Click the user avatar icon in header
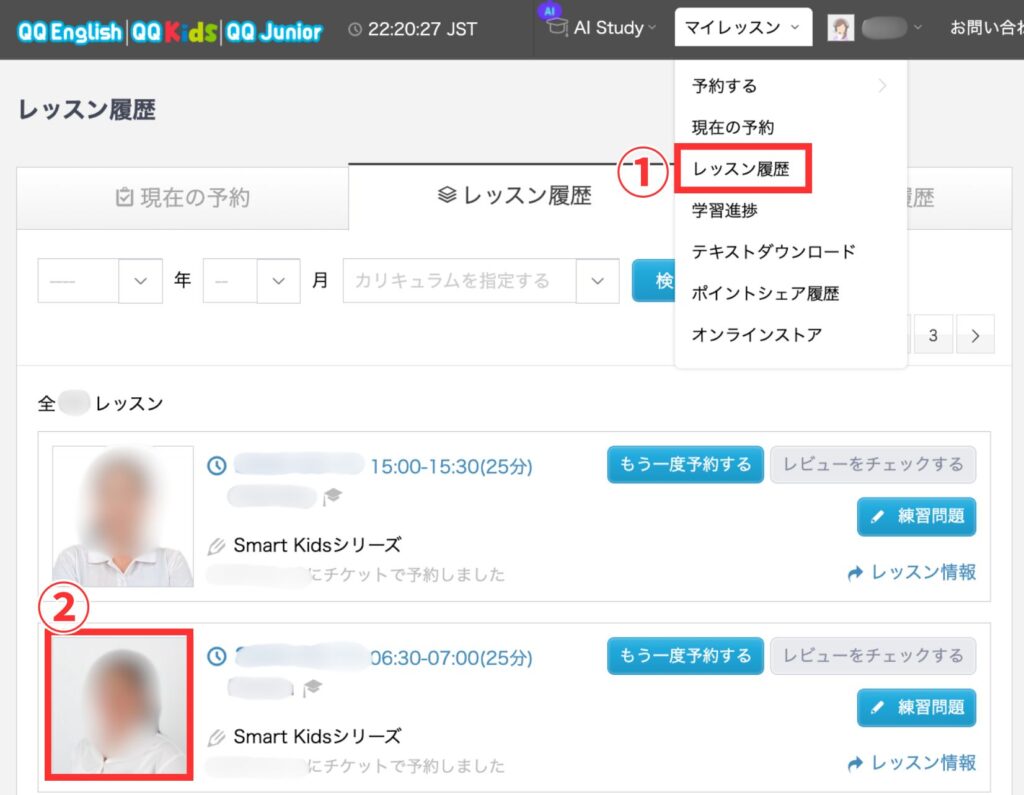Viewport: 1024px width, 795px height. pyautogui.click(x=840, y=28)
